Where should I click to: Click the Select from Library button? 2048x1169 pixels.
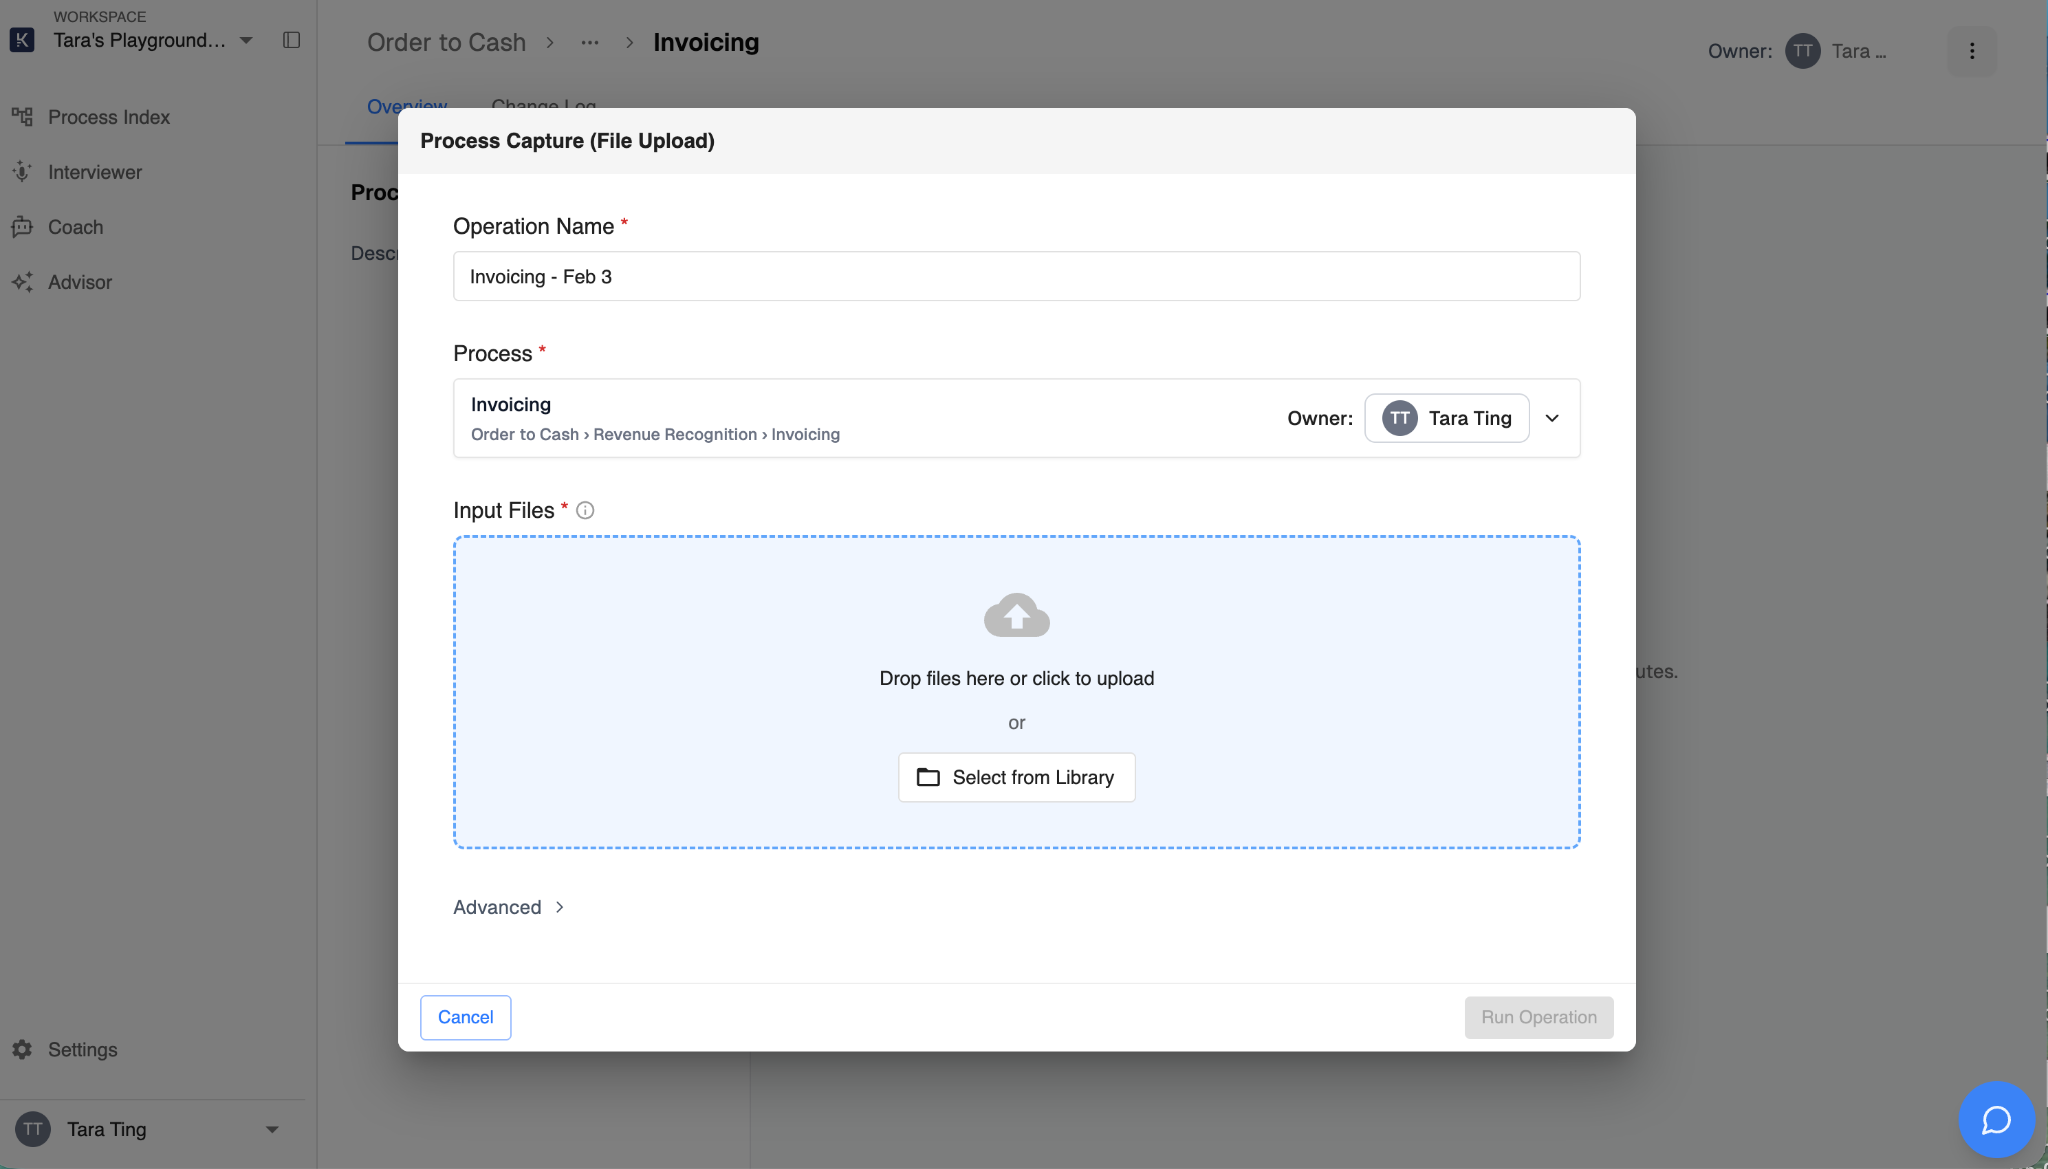tap(1016, 777)
